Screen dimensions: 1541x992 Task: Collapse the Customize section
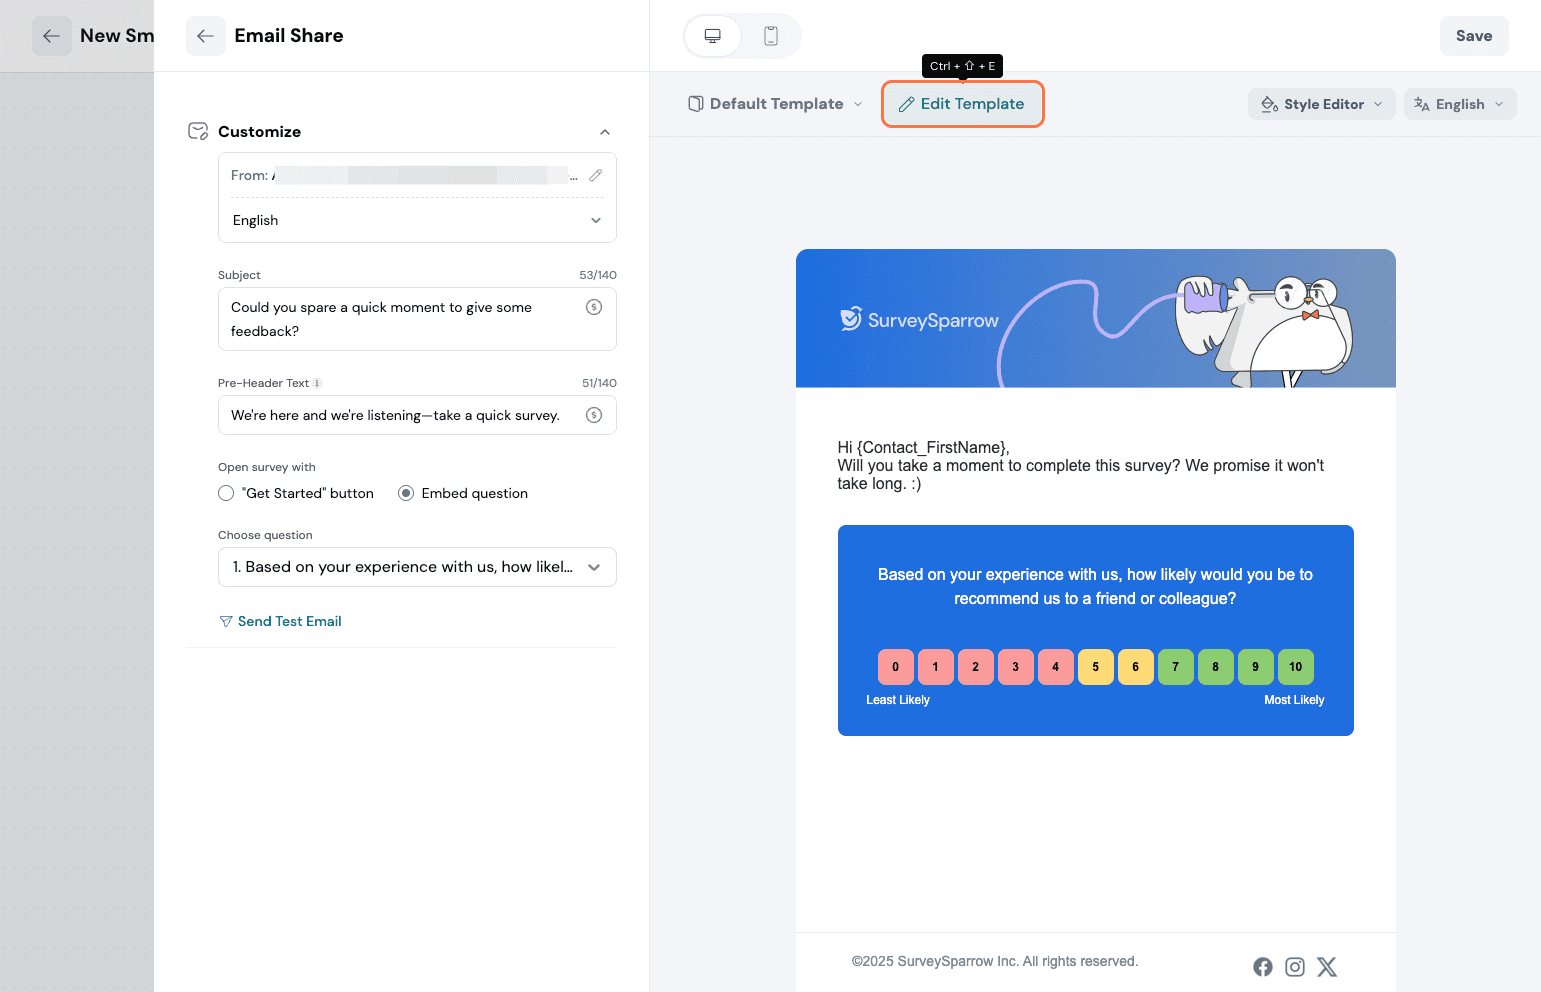[604, 132]
